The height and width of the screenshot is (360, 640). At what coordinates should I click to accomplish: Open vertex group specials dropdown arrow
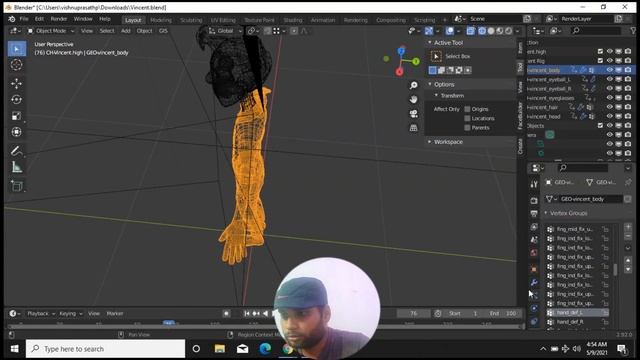pyautogui.click(x=628, y=248)
